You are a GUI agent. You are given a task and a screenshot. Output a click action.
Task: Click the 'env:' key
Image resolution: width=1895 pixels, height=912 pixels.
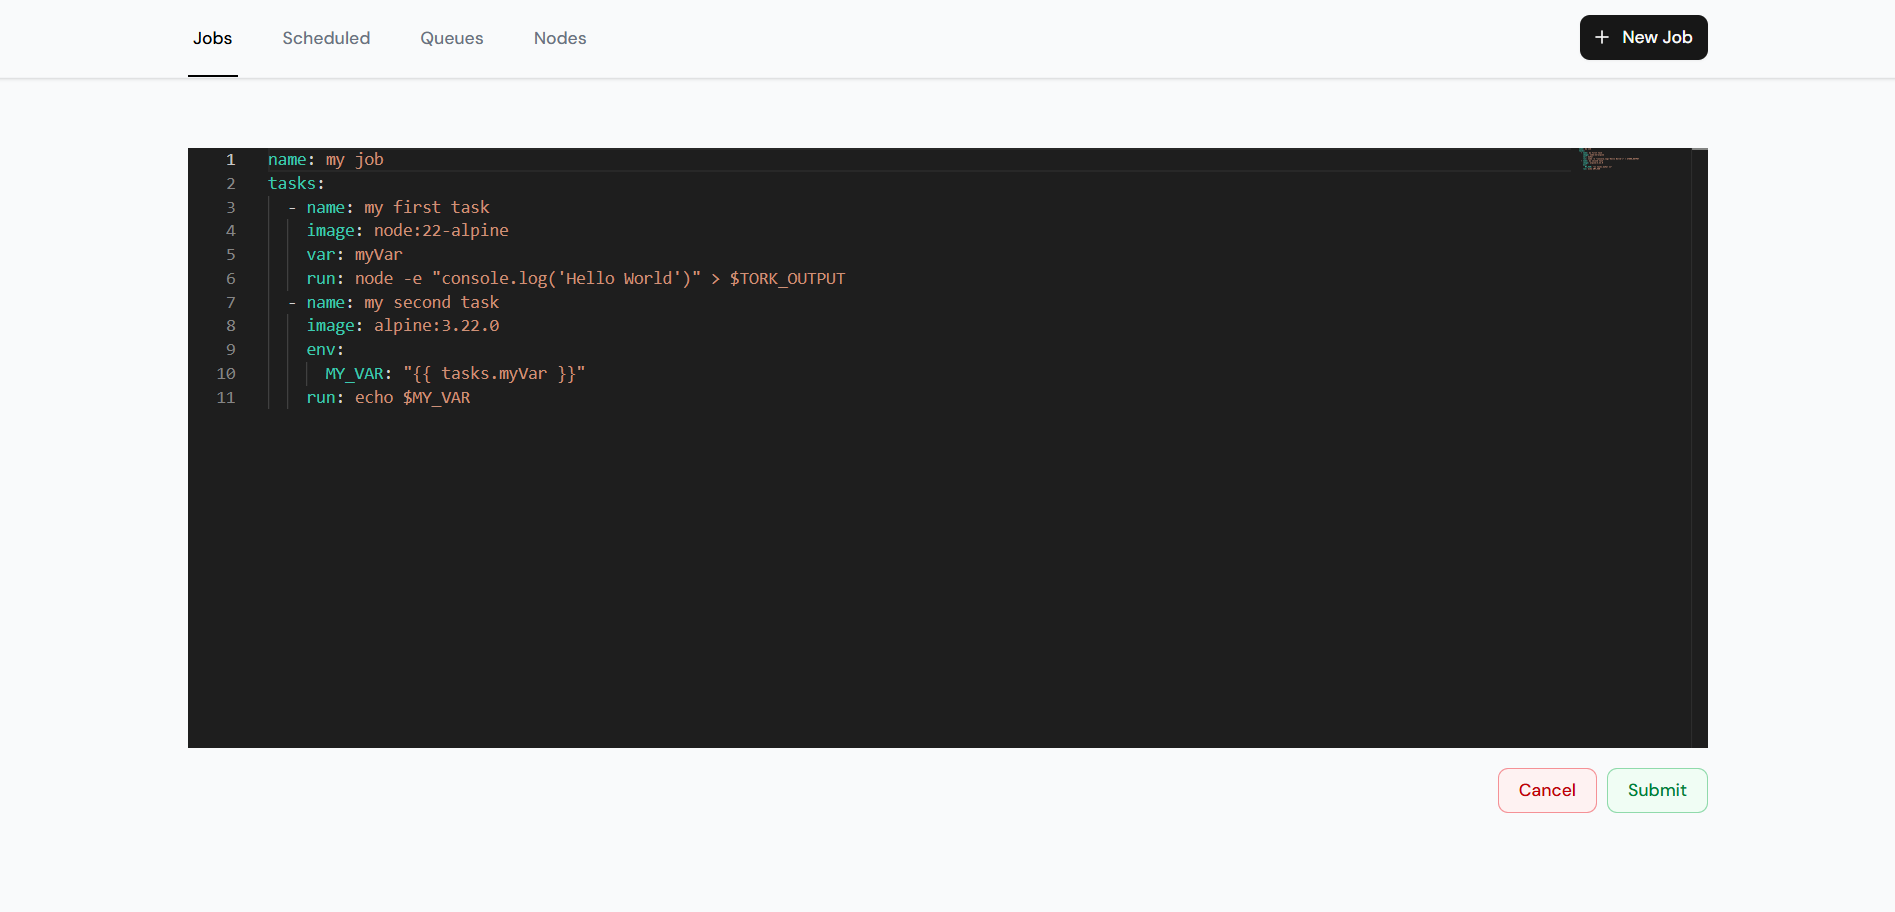[x=325, y=350]
